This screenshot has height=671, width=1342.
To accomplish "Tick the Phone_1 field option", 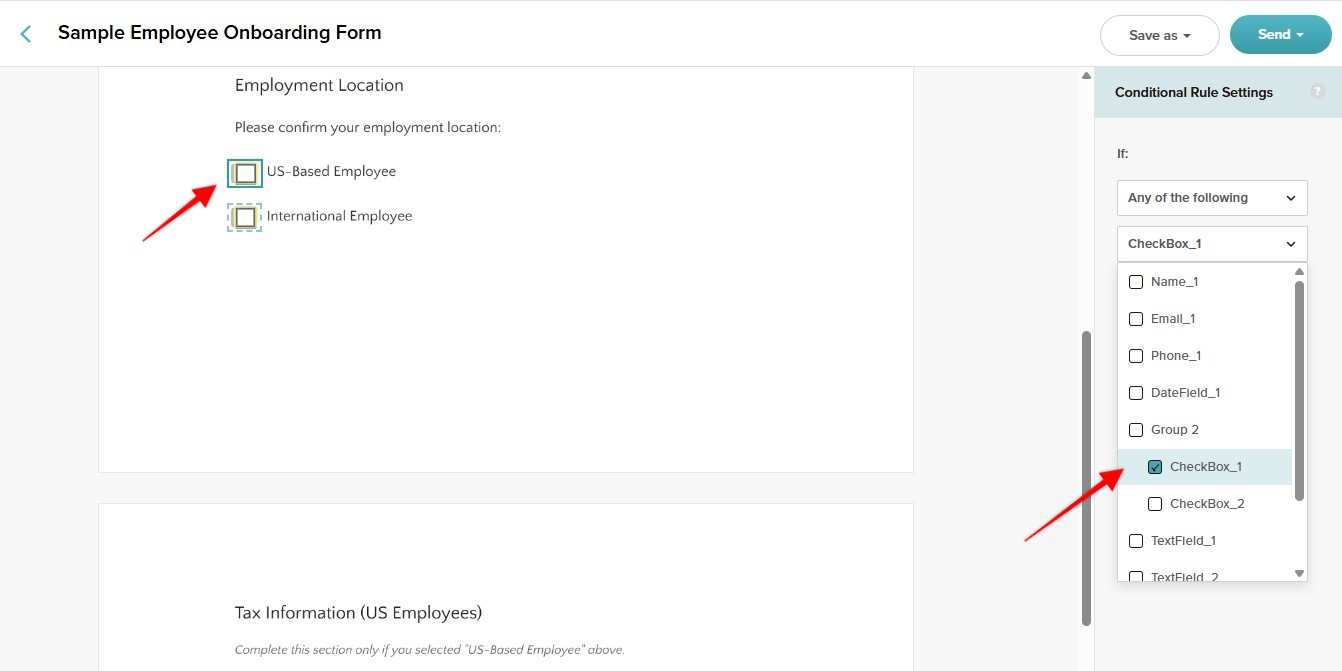I will [1136, 356].
